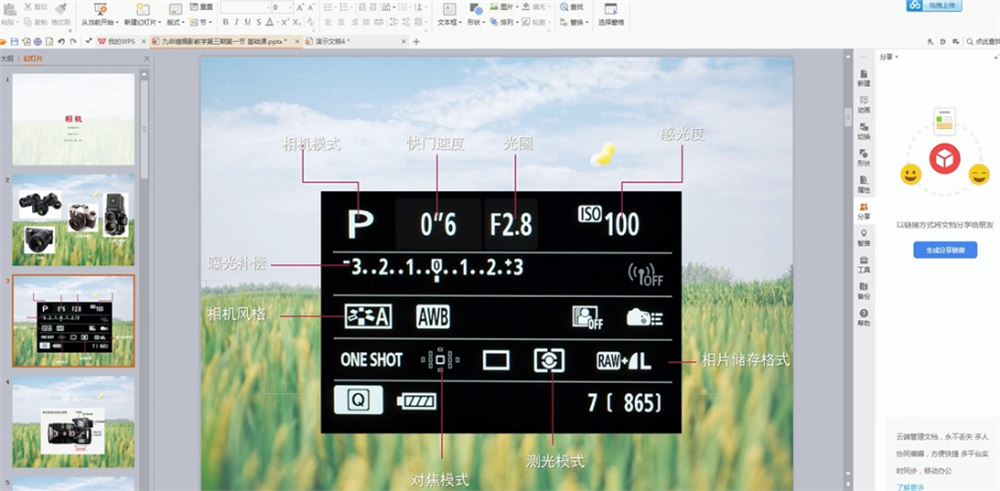This screenshot has height=491, width=1000.
Task: Toggle italic formatting button
Action: [x=237, y=22]
